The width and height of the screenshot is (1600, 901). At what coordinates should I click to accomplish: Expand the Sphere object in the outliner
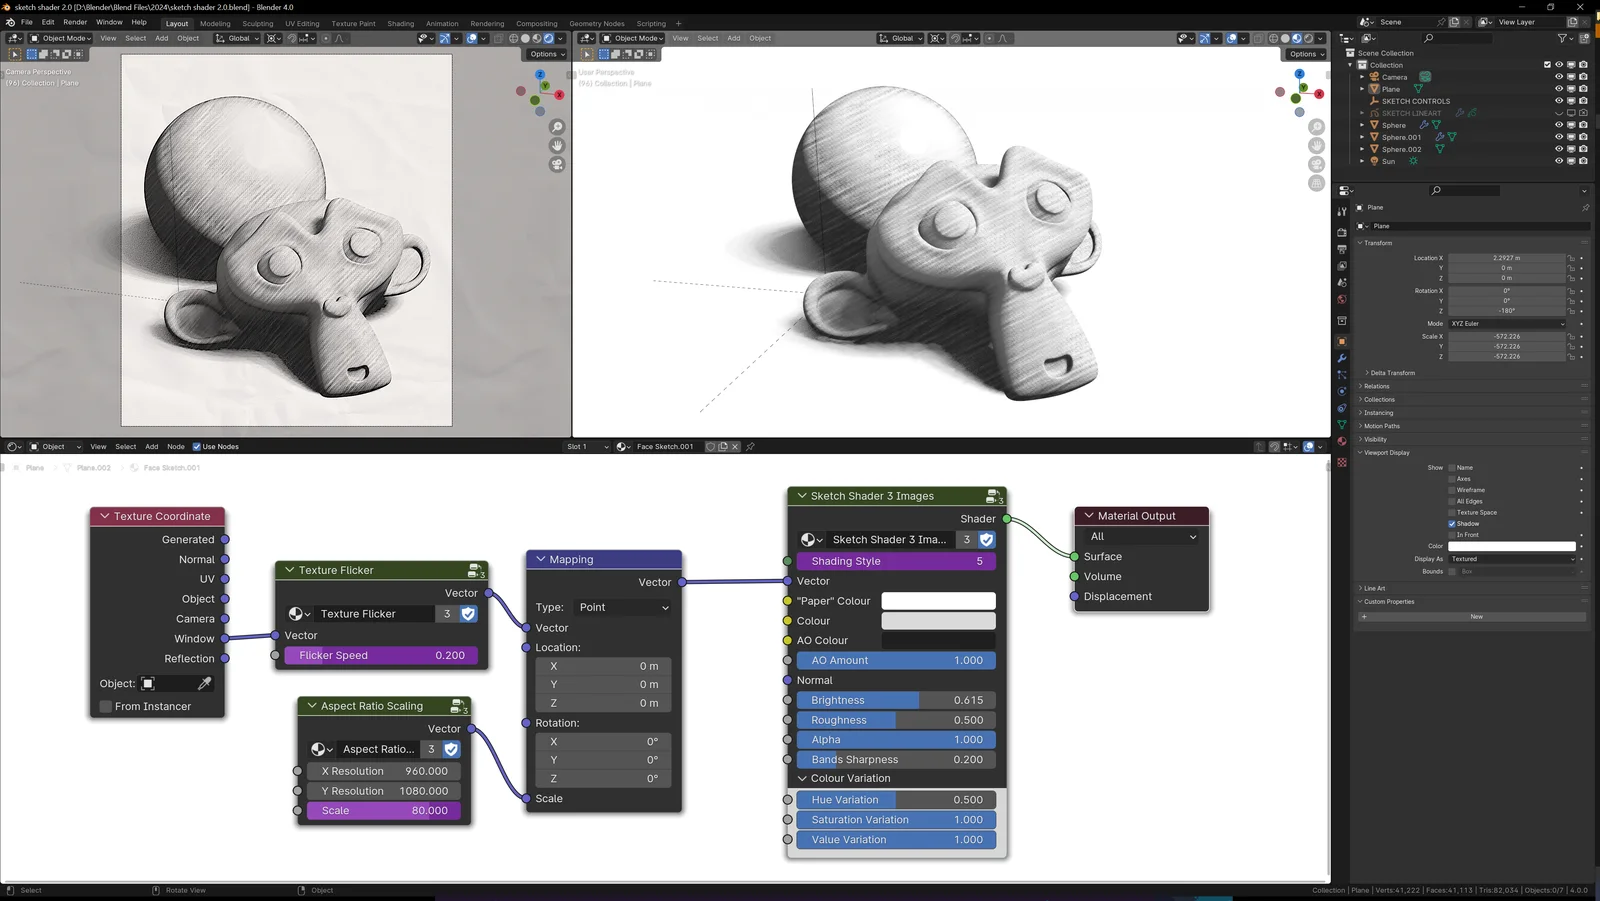(x=1362, y=125)
